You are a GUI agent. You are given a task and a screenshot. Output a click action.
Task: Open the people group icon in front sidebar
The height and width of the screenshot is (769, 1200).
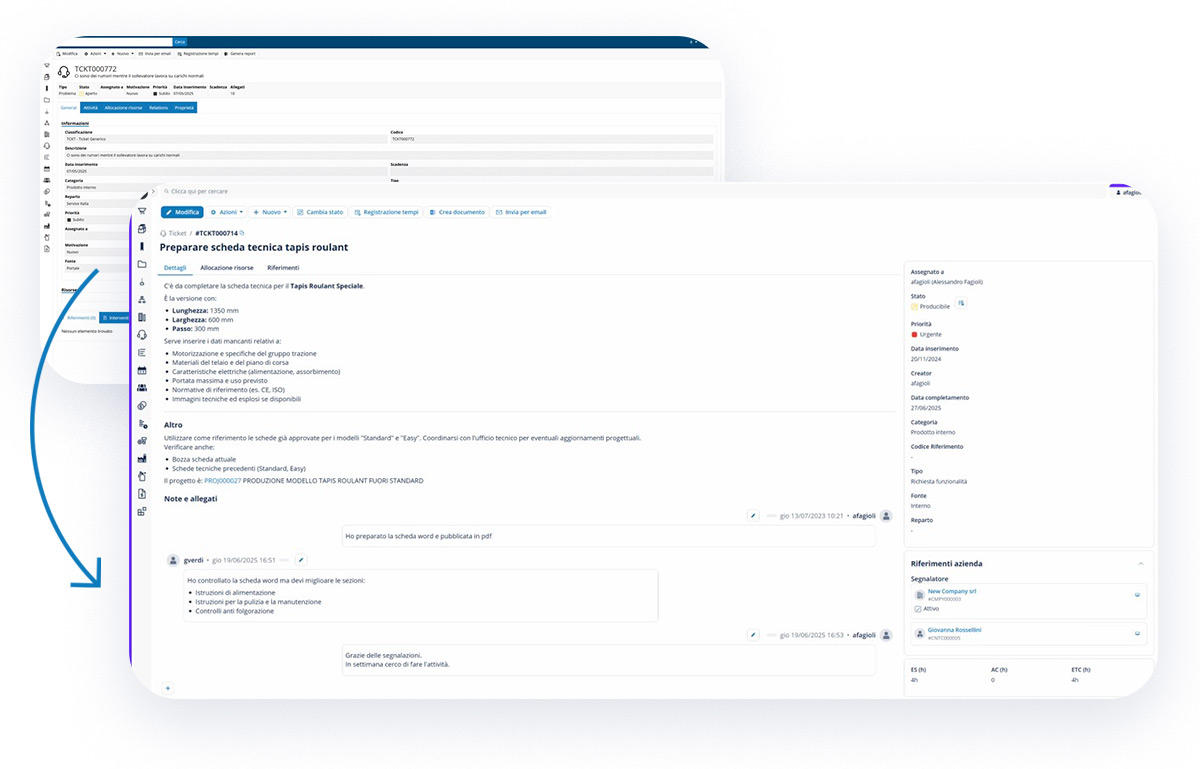coord(142,387)
